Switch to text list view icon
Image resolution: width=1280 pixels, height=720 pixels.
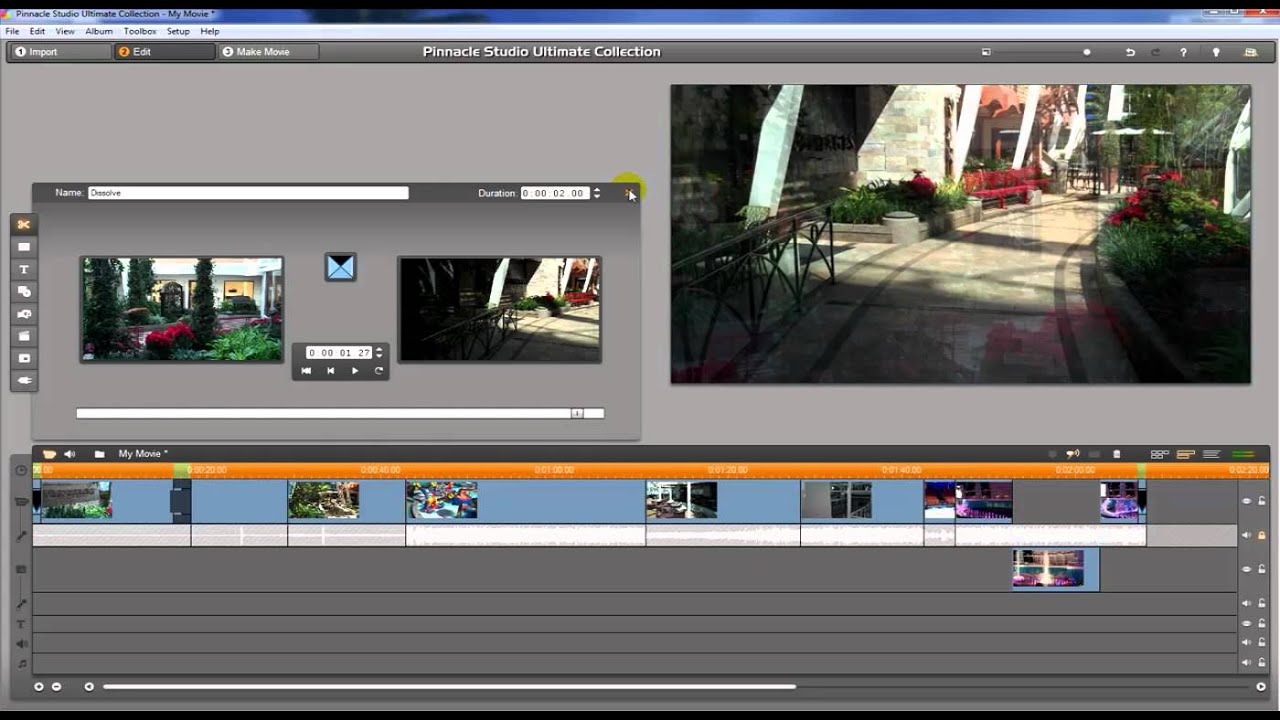(1211, 454)
